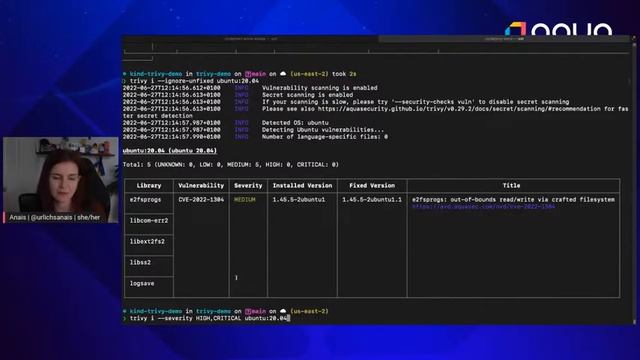Click the Number of language-specific files line

pyautogui.click(x=256, y=137)
